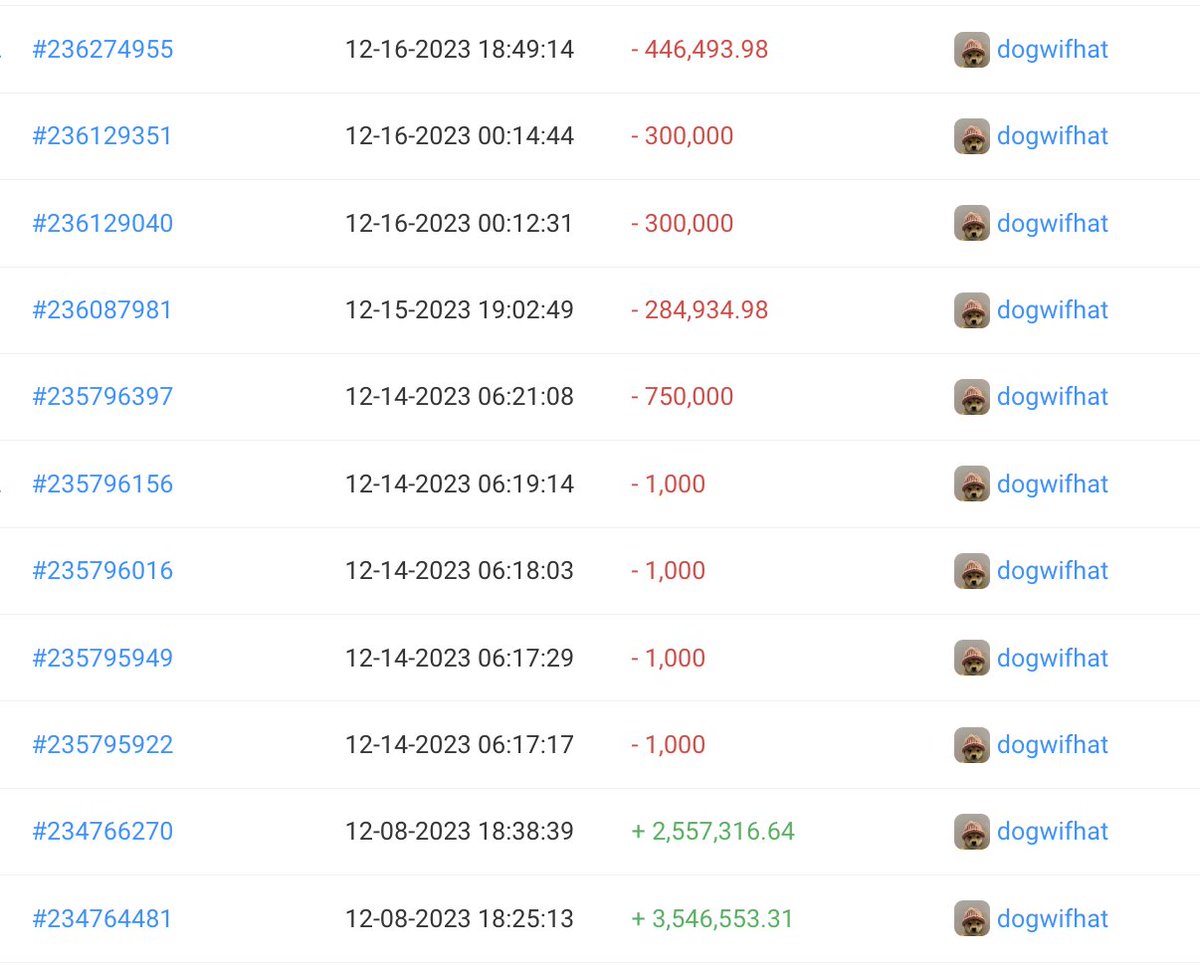Open dogwifhat token link for 06:21:08 row
The width and height of the screenshot is (1200, 965).
1053,397
